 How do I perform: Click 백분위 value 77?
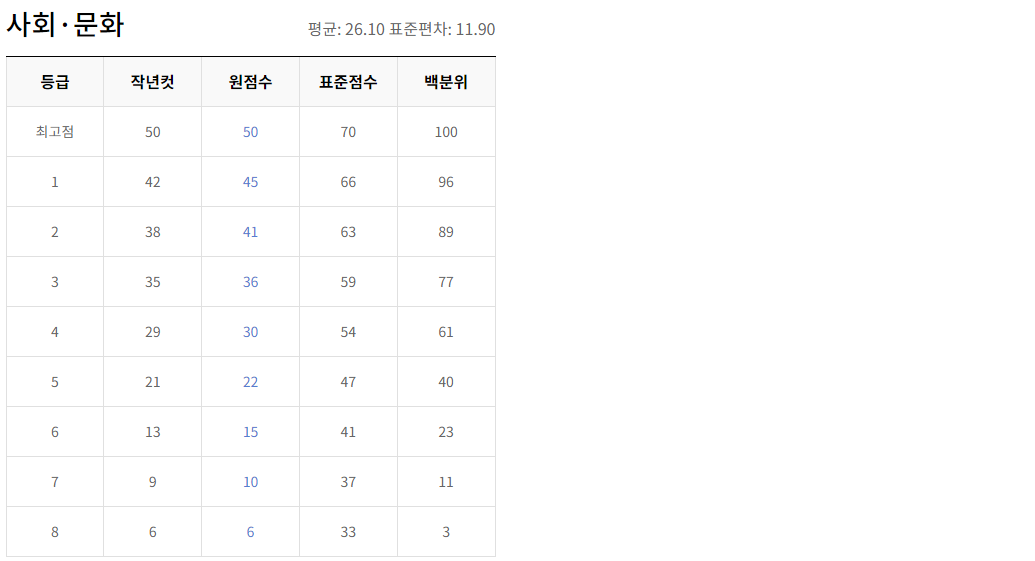coord(446,282)
